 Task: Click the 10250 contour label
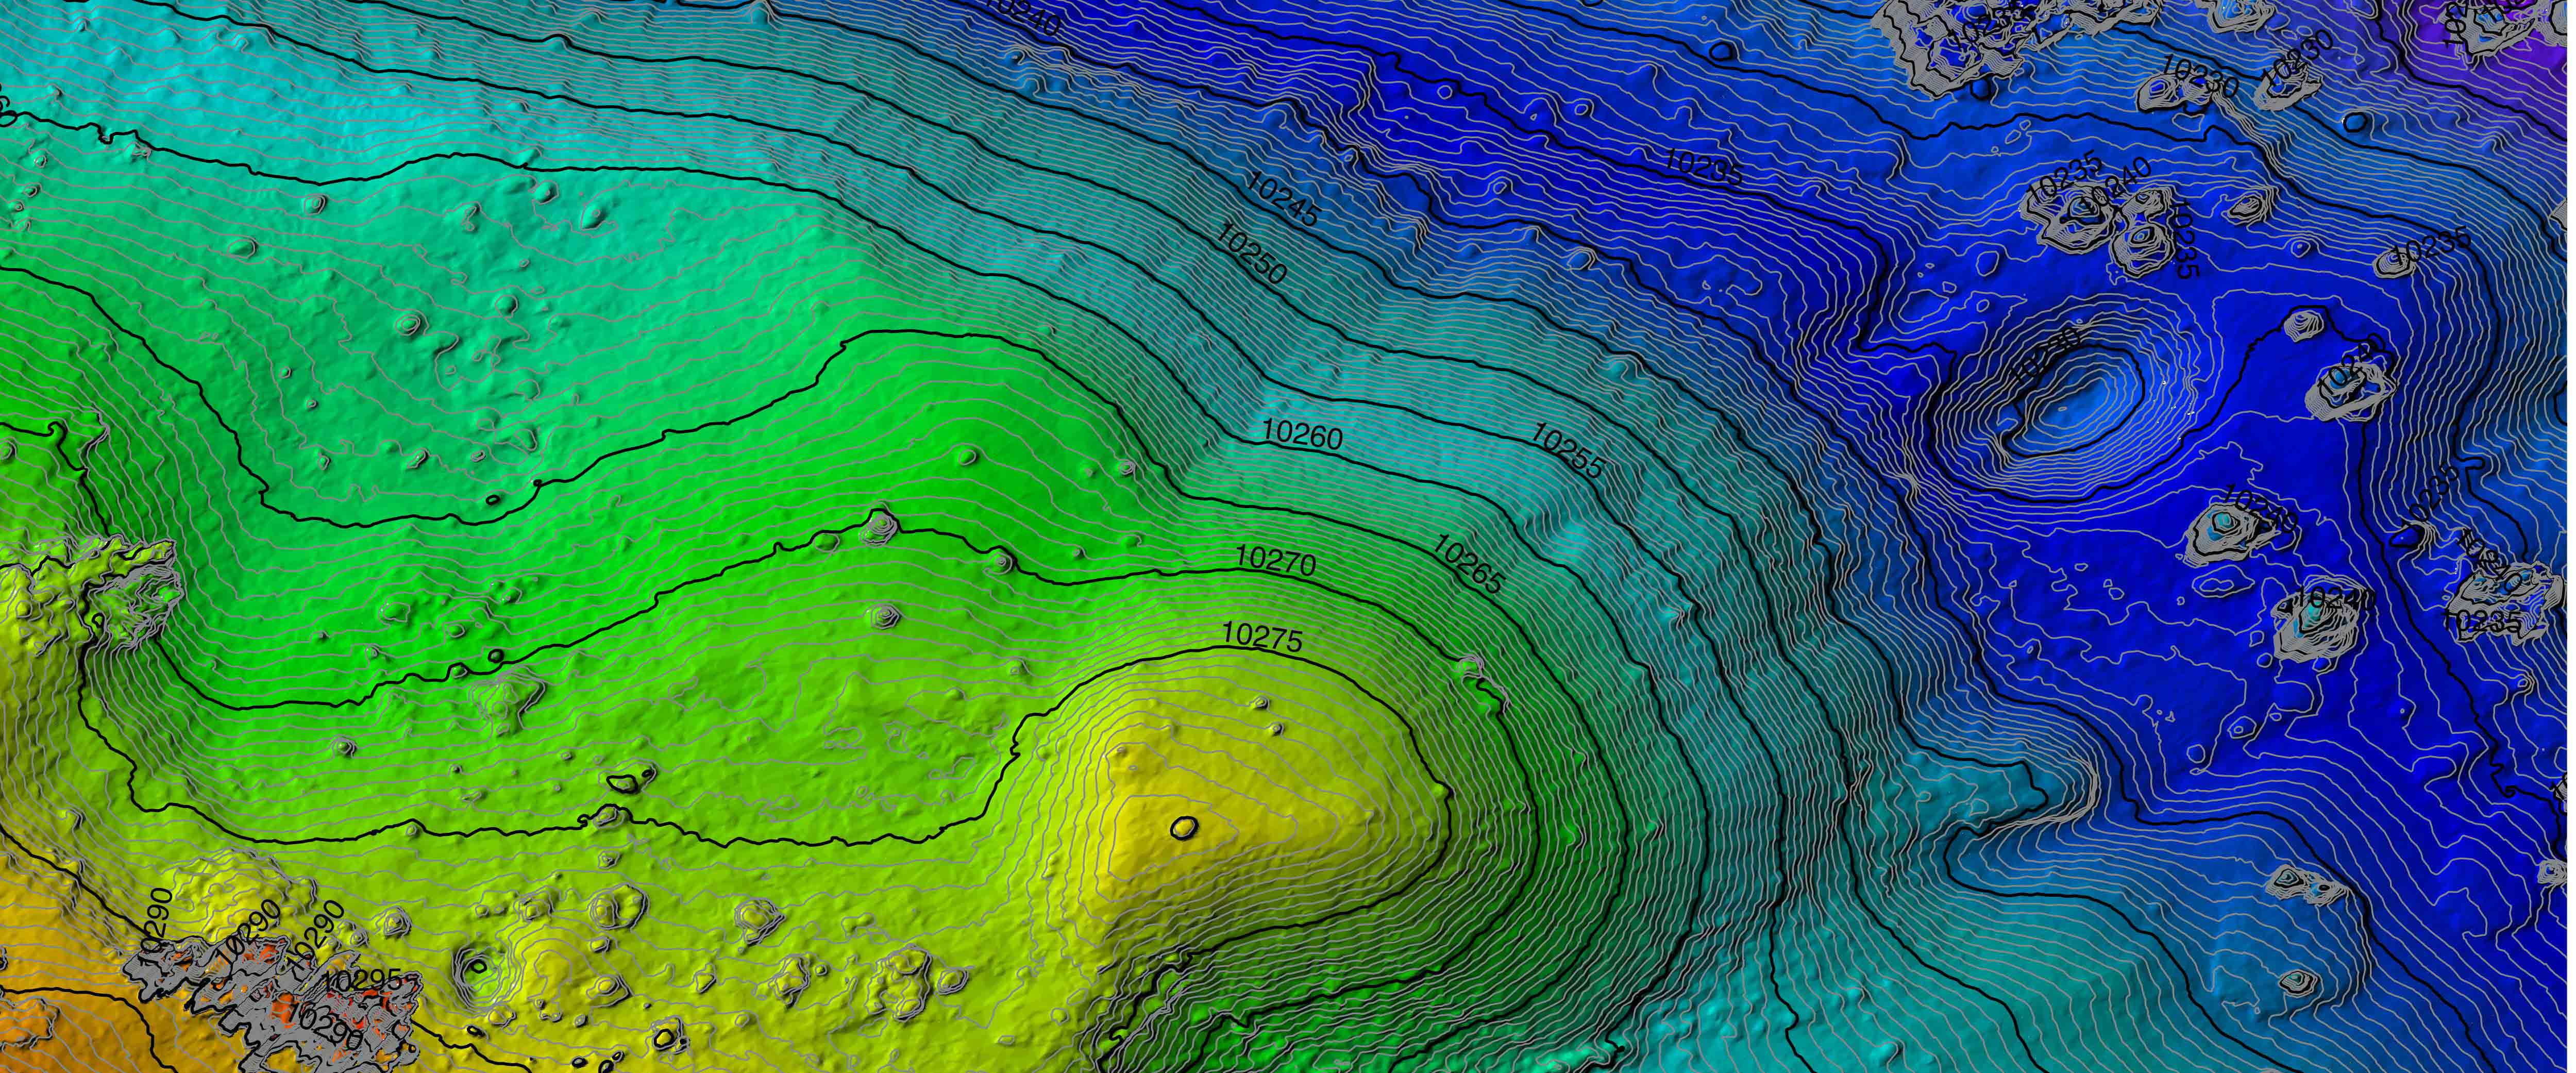[1252, 254]
